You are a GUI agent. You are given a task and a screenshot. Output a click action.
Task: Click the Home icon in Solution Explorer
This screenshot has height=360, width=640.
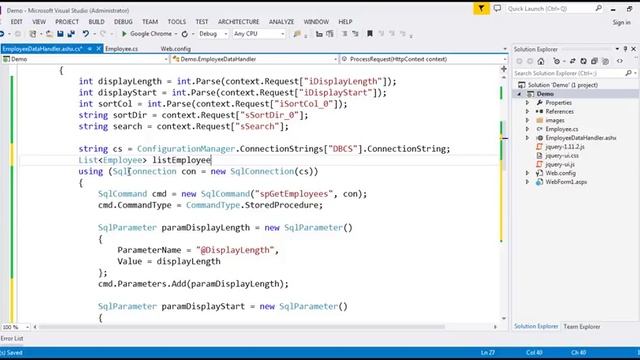pyautogui.click(x=541, y=61)
